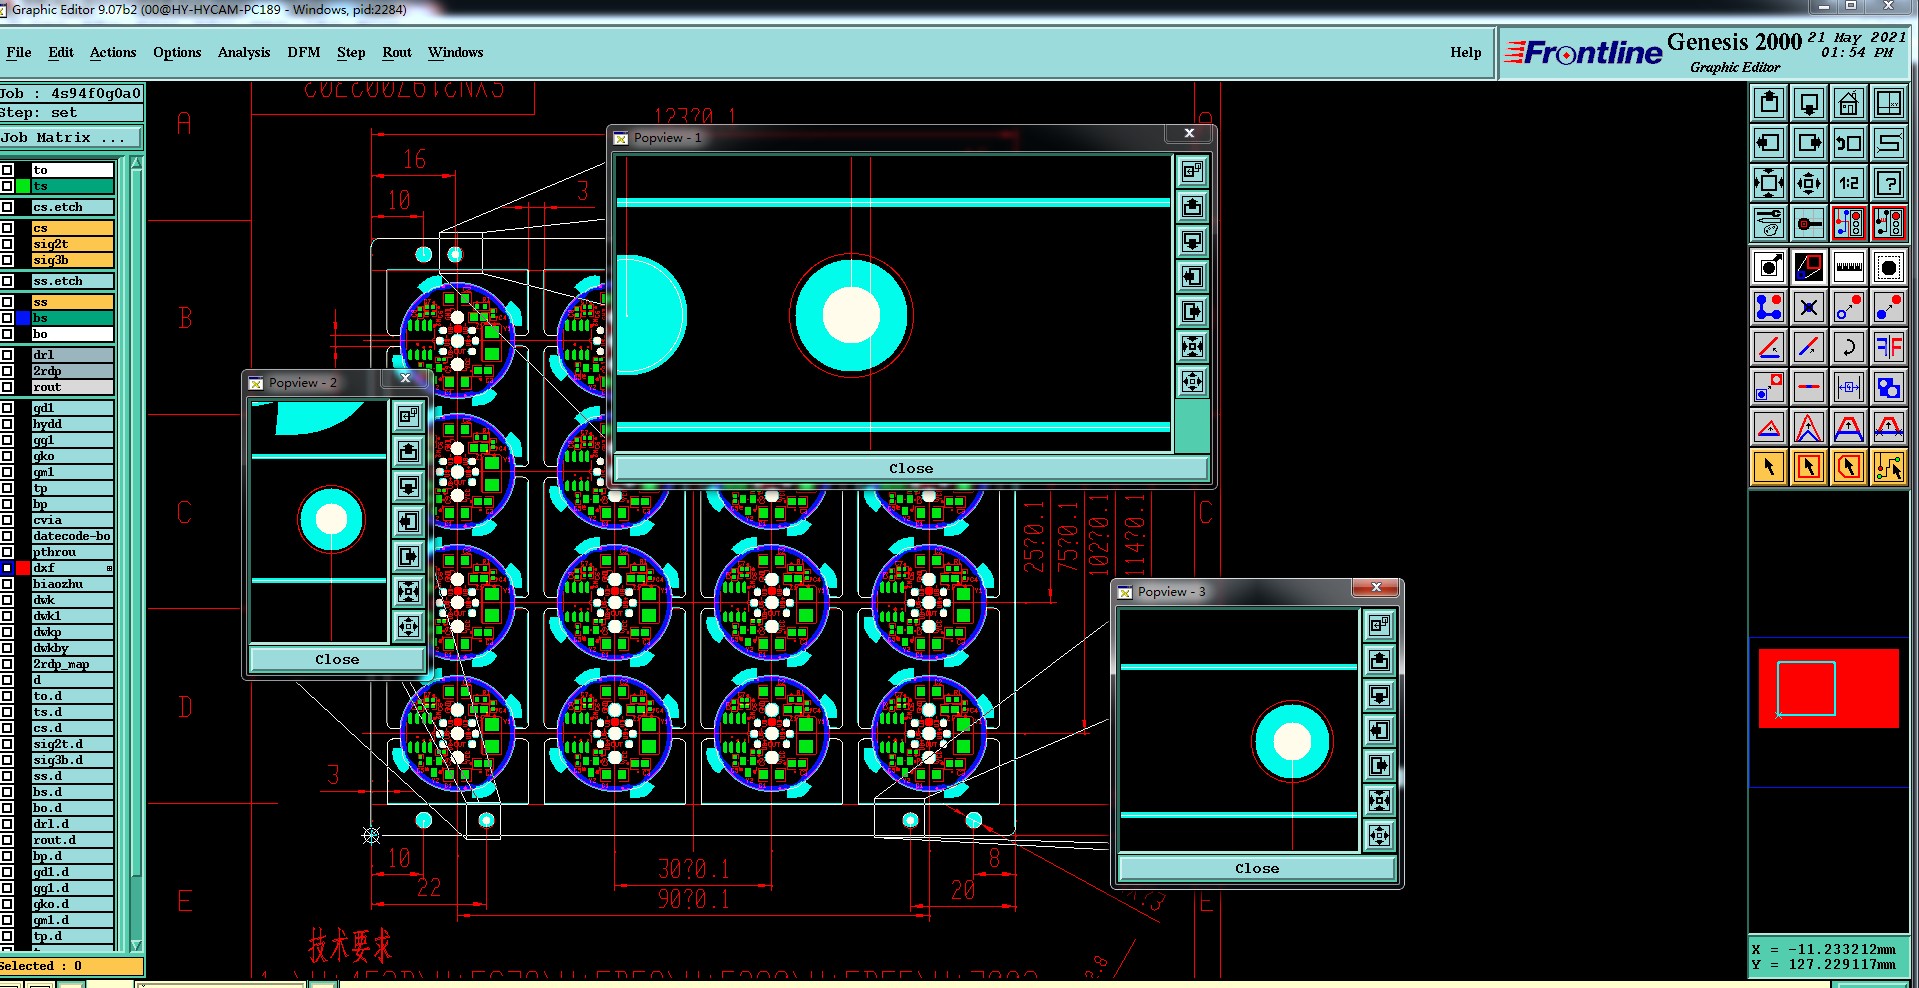Image resolution: width=1919 pixels, height=988 pixels.
Task: Click the layer list scrollbar up arrow
Action: (137, 162)
